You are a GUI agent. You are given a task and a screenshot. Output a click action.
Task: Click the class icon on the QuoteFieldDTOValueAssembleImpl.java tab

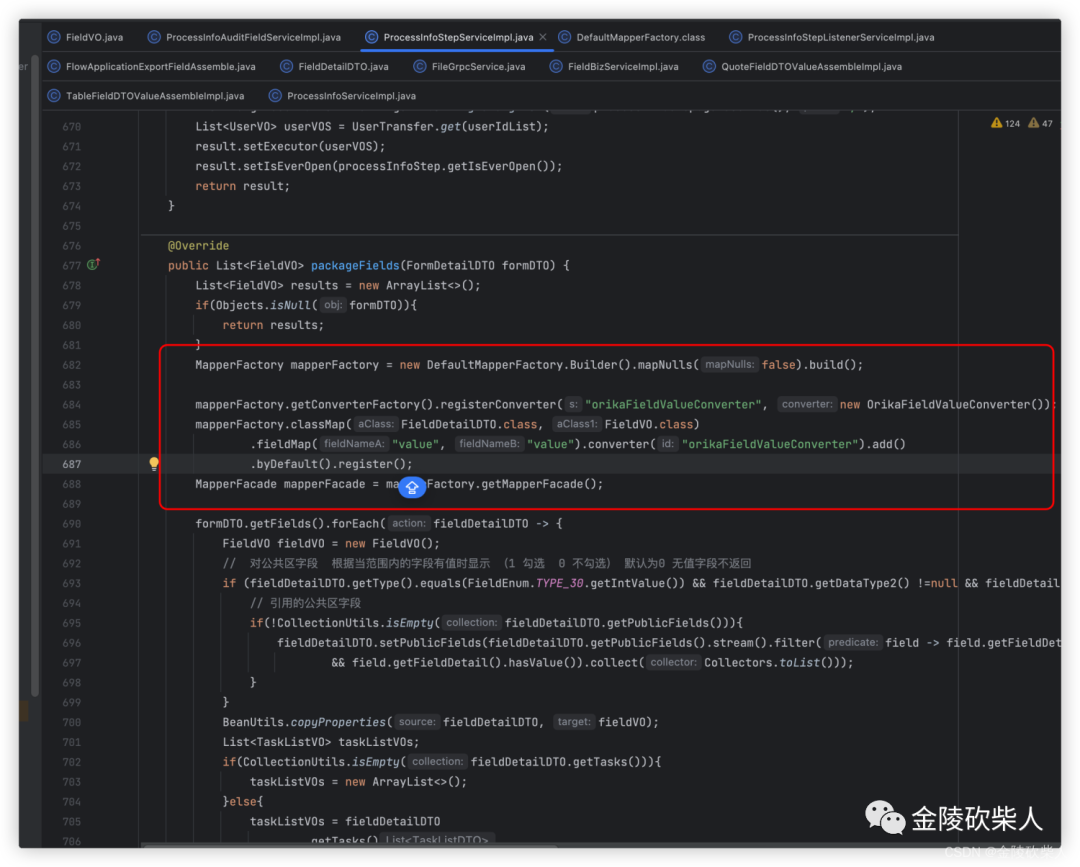coord(709,67)
